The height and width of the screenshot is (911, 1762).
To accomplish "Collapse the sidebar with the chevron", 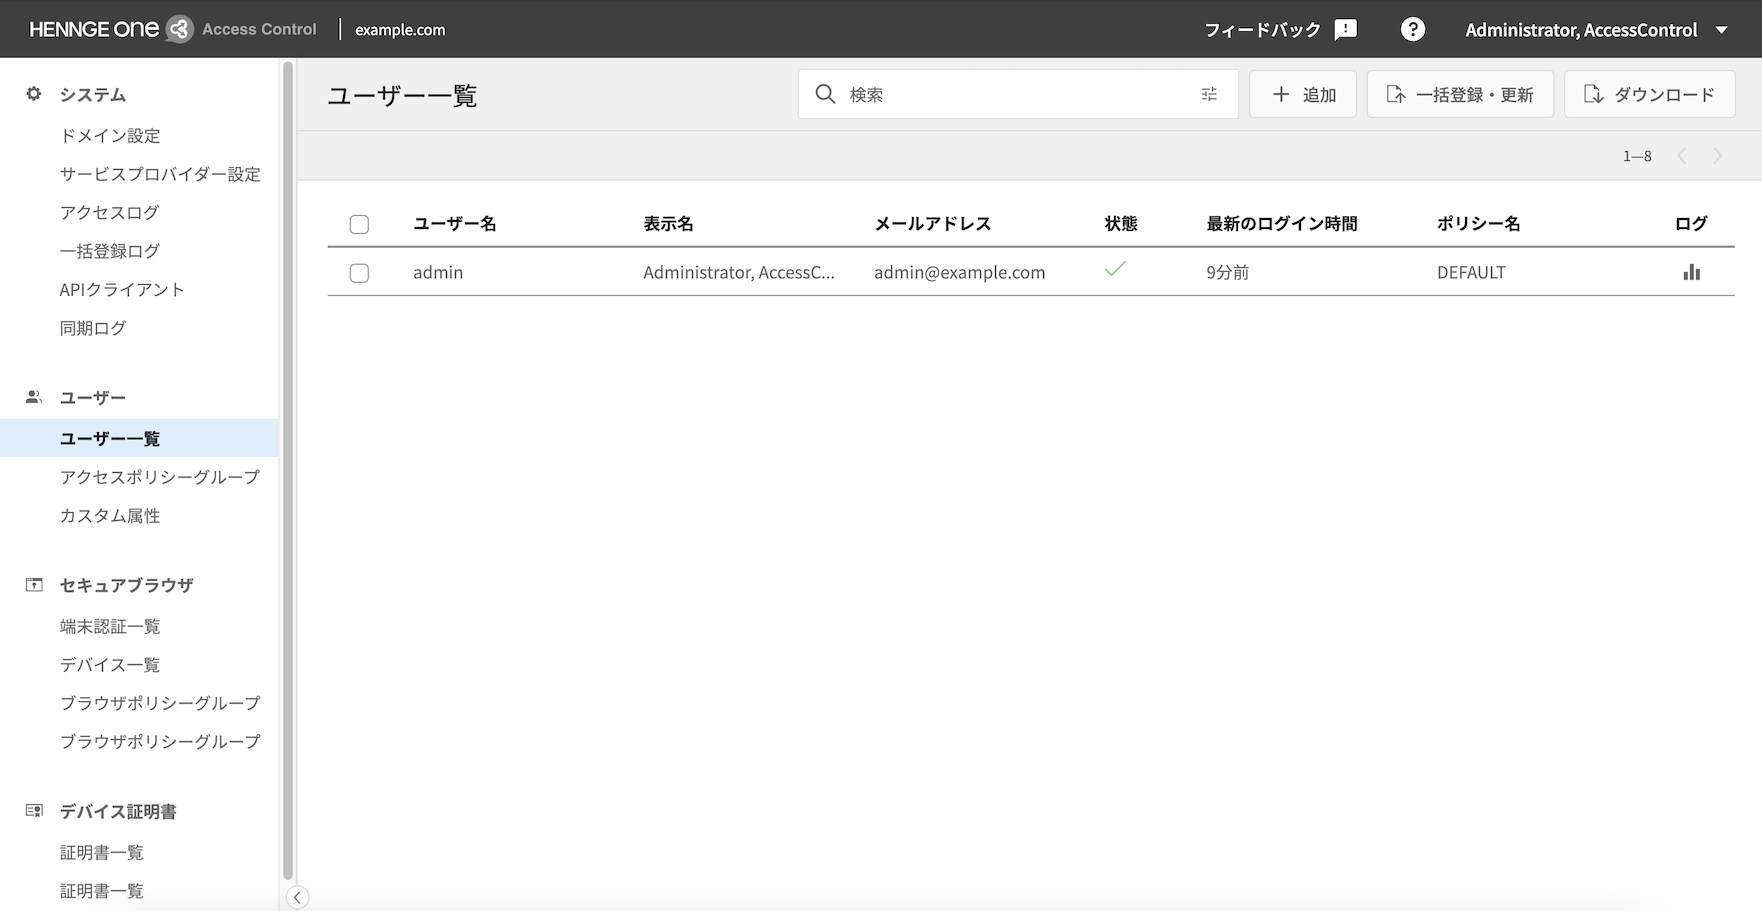I will 297,897.
